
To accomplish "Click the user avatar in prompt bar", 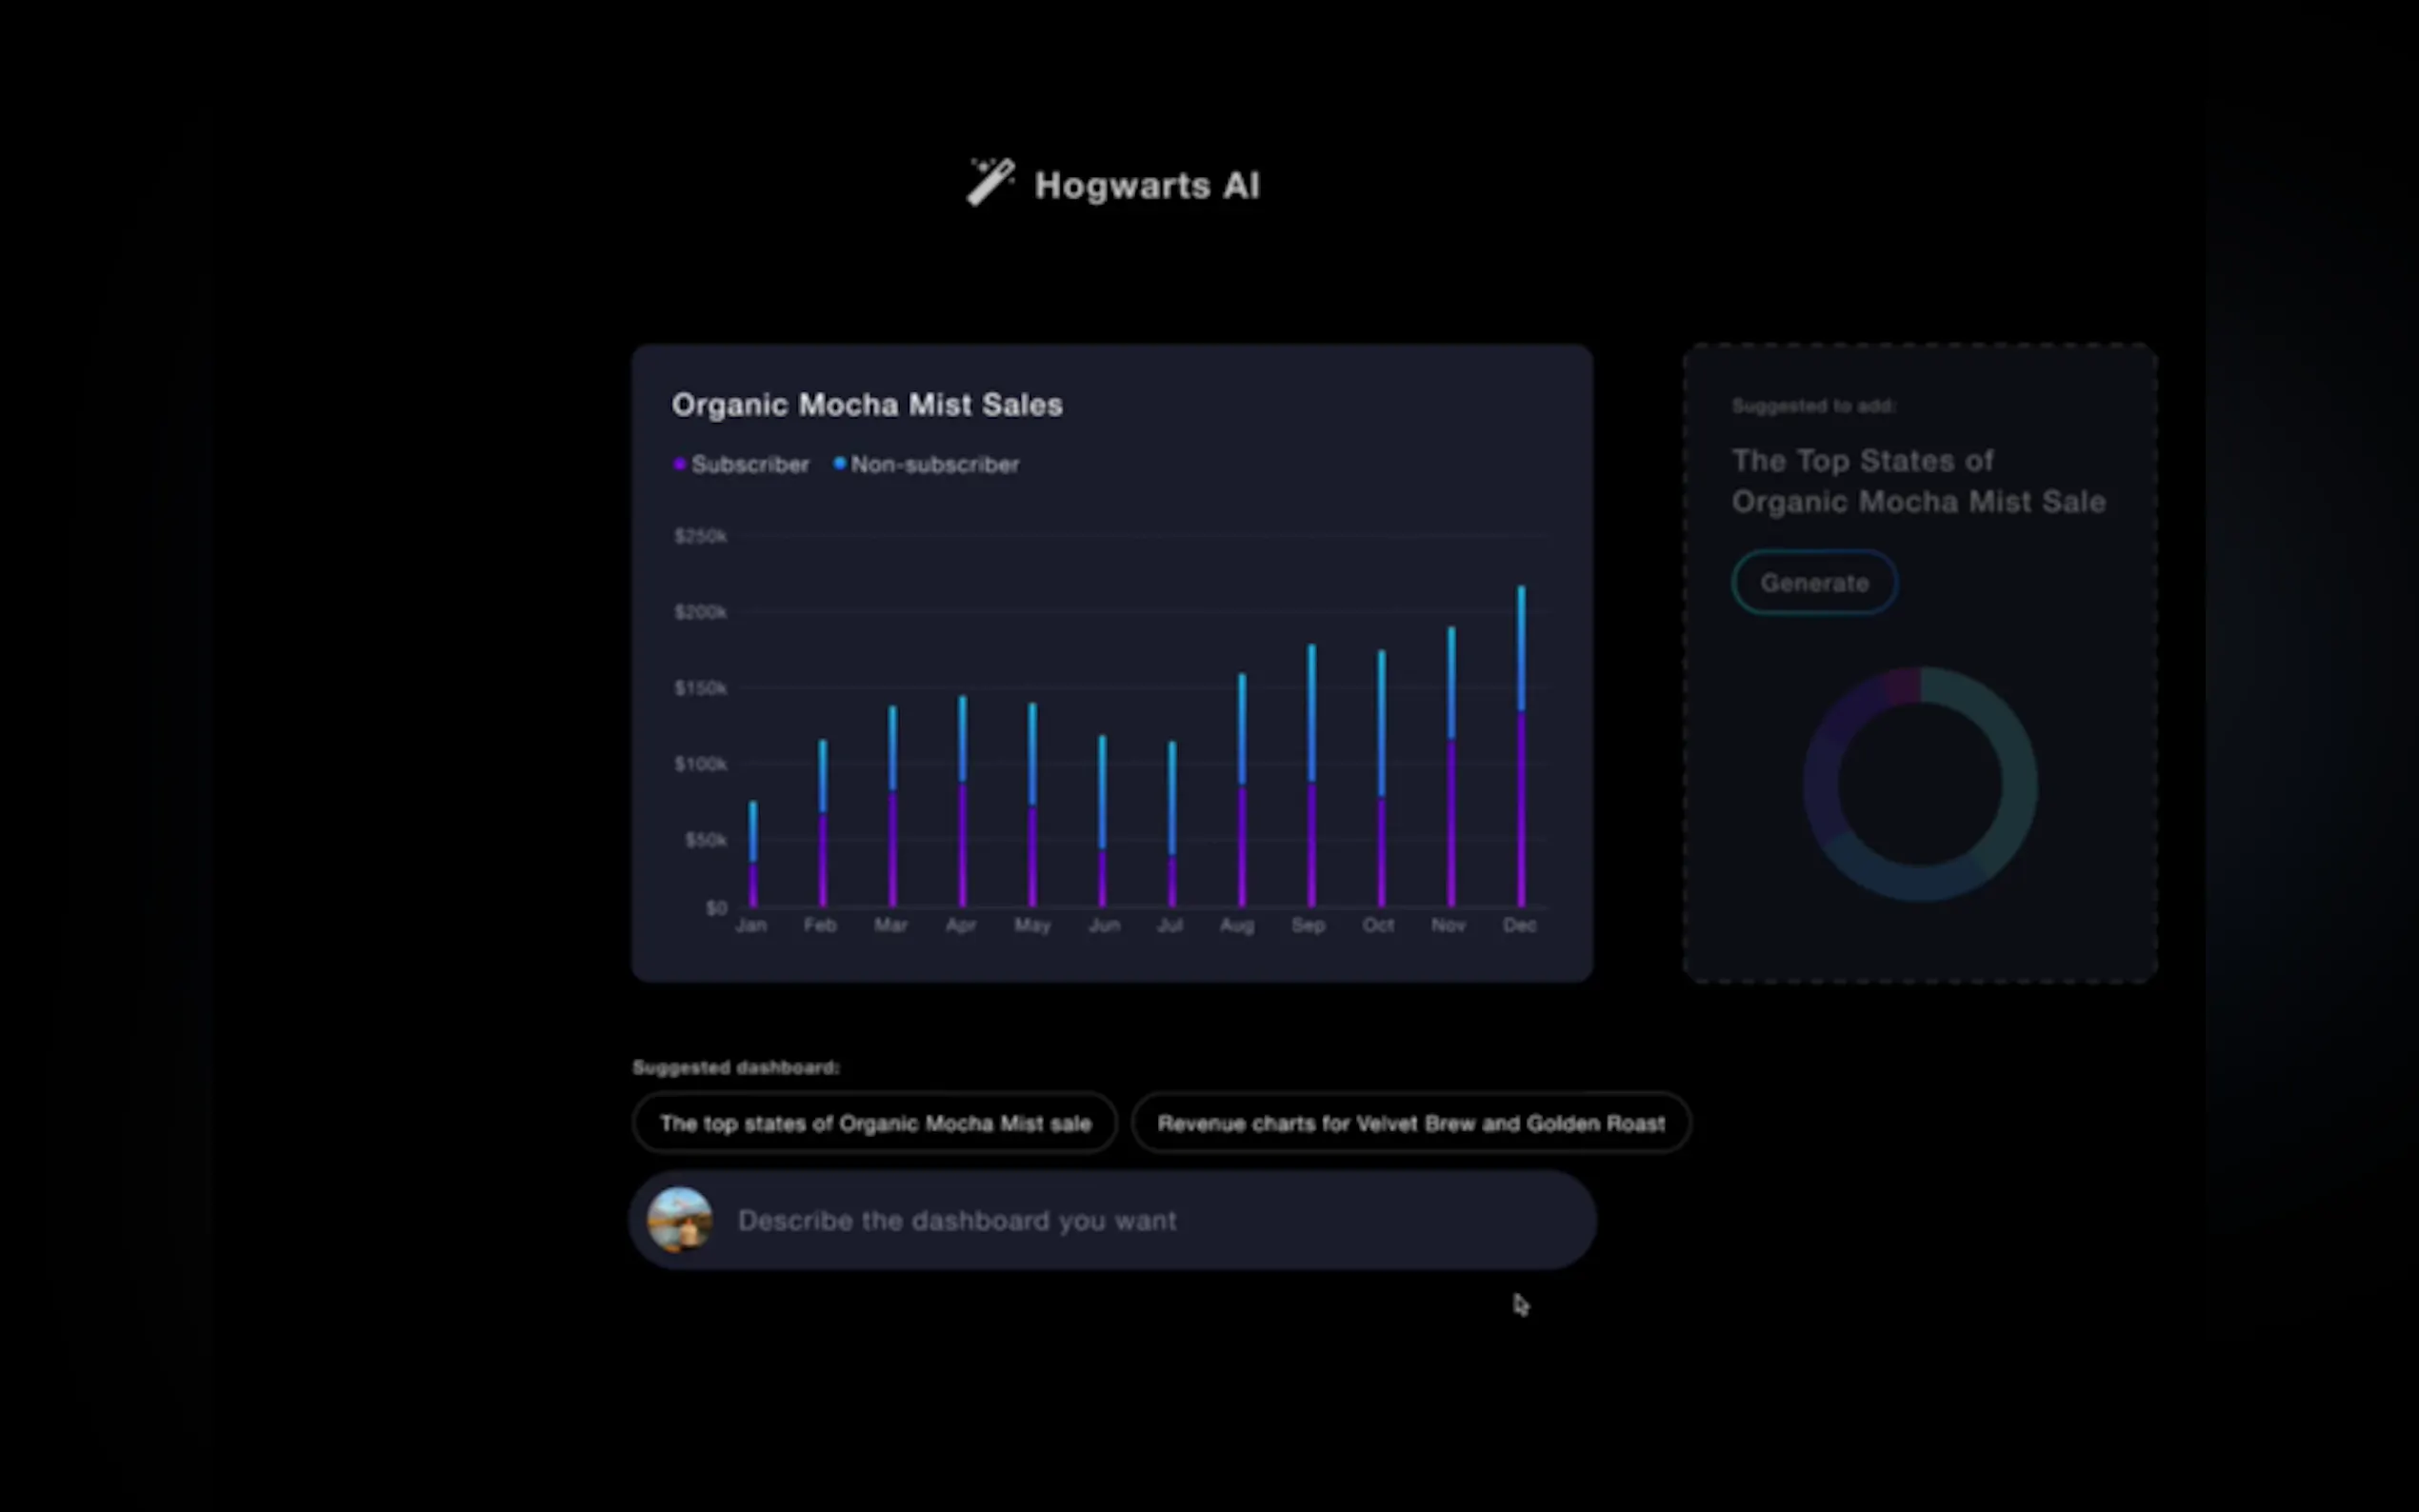I will 680,1219.
